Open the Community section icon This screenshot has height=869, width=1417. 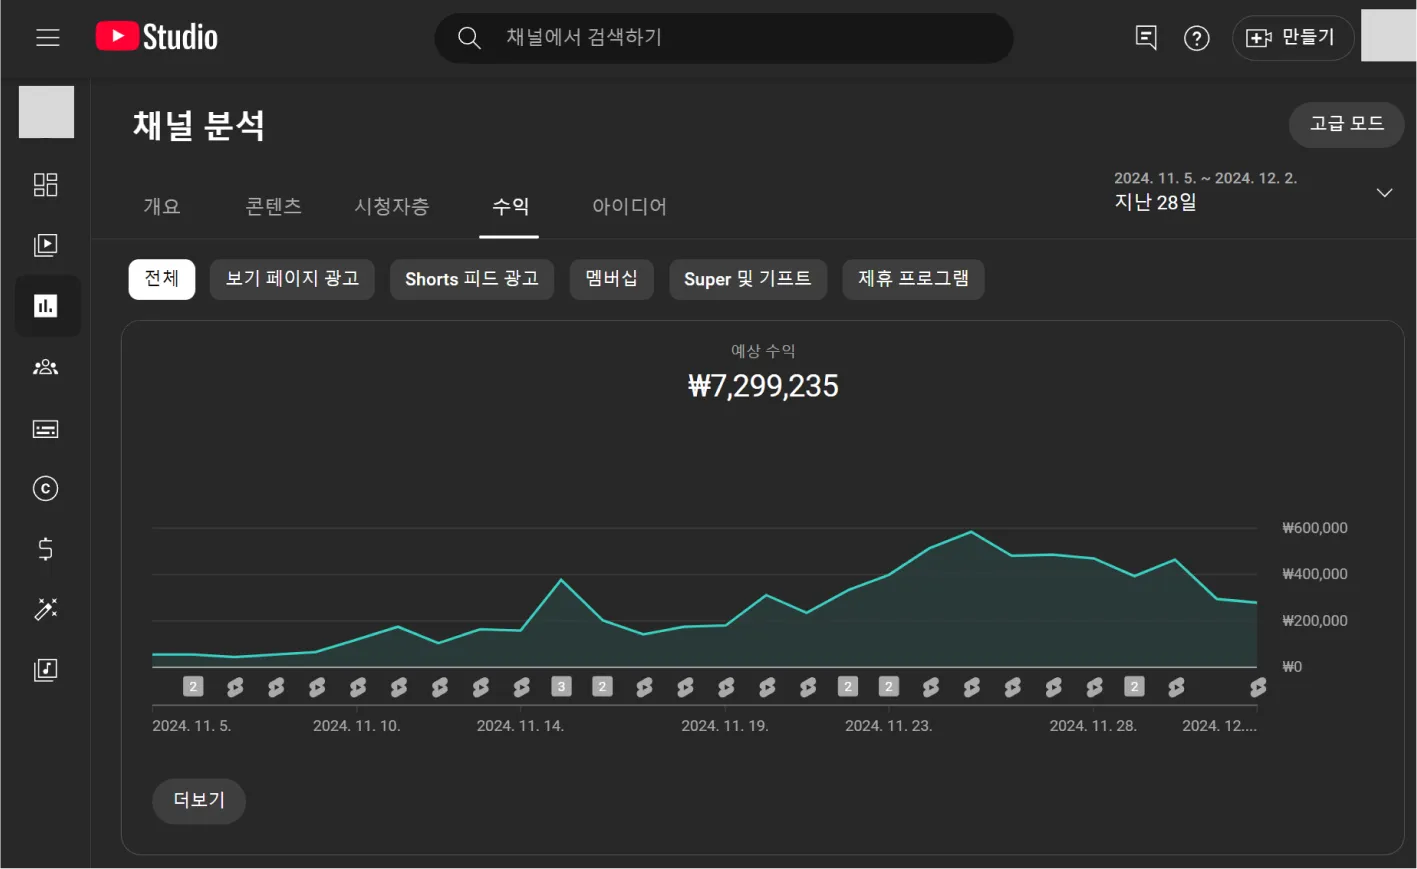pyautogui.click(x=45, y=367)
